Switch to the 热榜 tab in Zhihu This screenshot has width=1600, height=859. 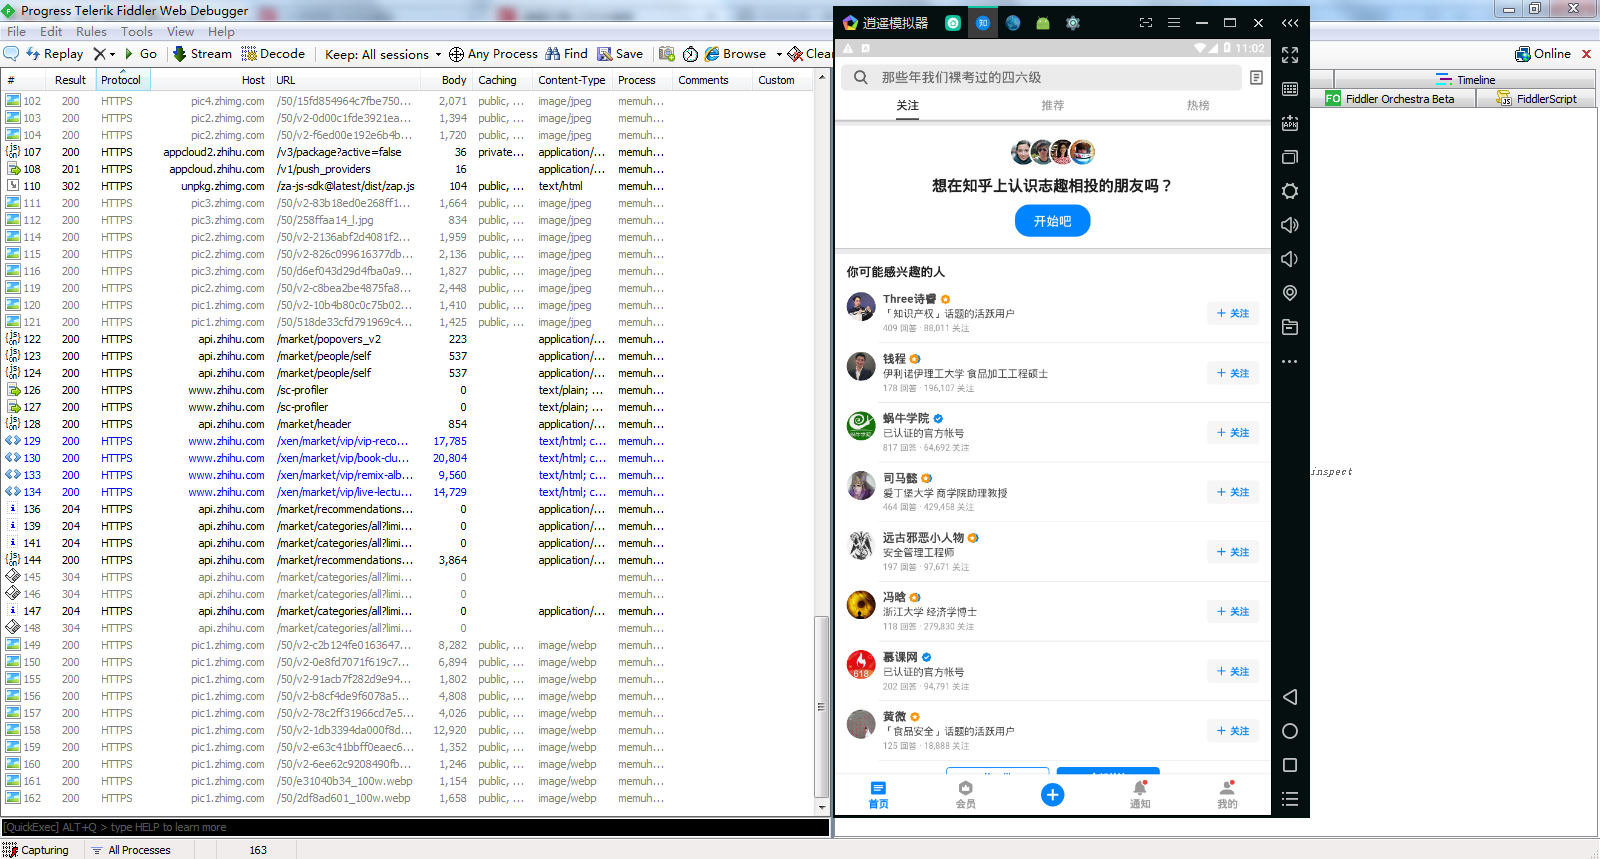(x=1198, y=105)
